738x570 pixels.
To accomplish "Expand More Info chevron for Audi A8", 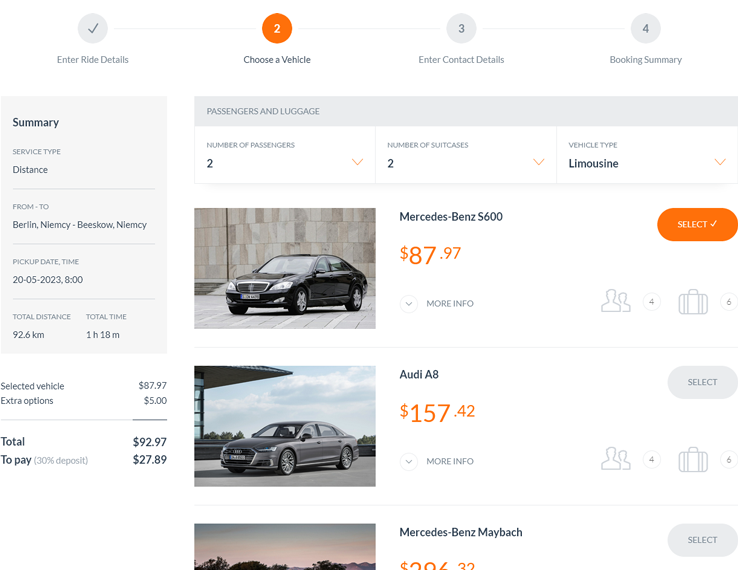I will [409, 461].
